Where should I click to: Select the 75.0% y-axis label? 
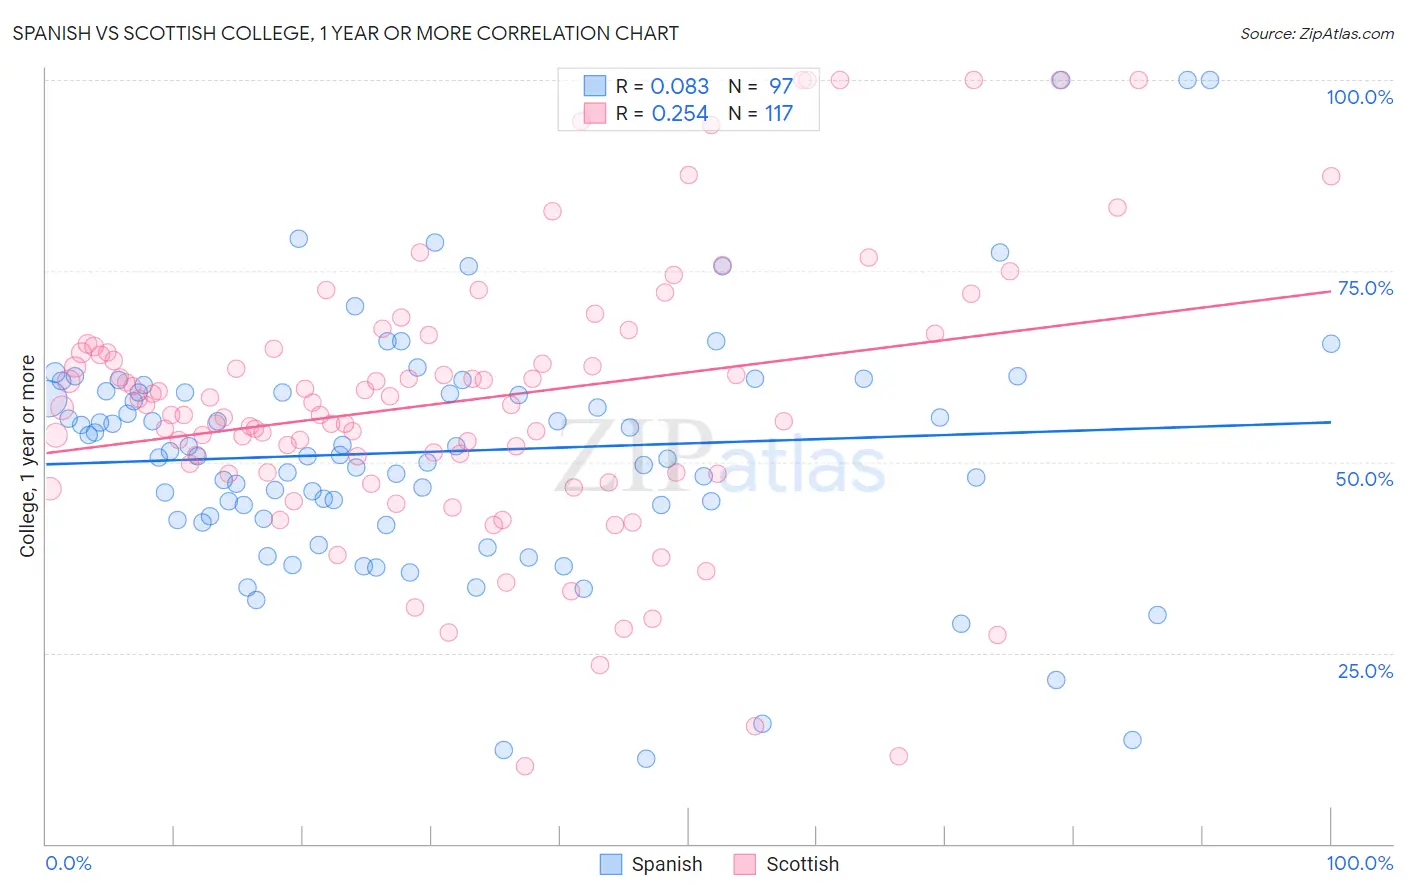click(1365, 288)
